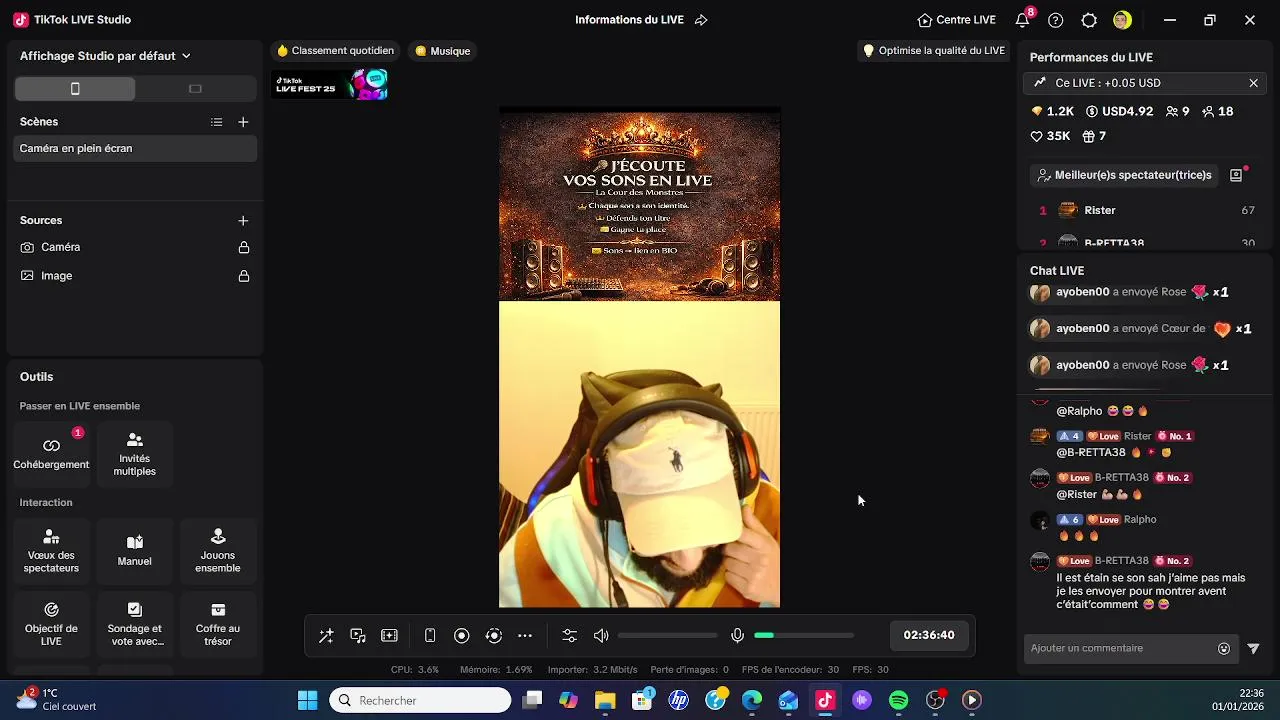Open the Musique tab

(443, 51)
